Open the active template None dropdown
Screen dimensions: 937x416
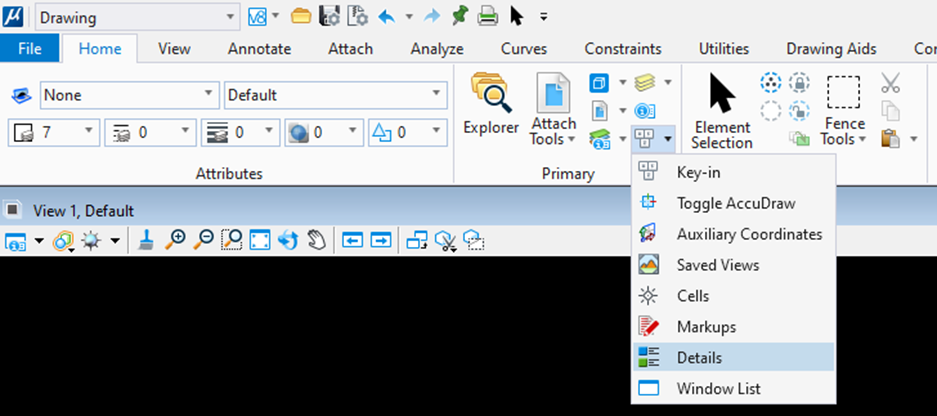(128, 95)
